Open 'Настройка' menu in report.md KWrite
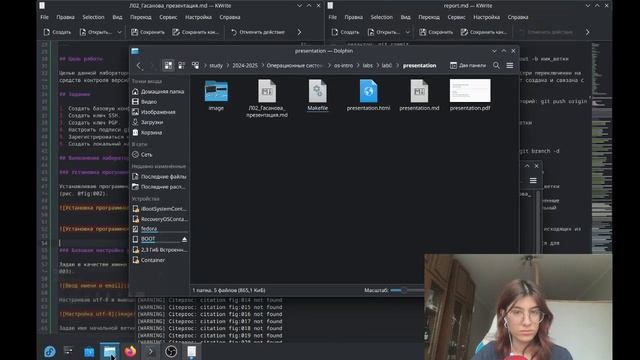The image size is (640, 360). tap(487, 17)
